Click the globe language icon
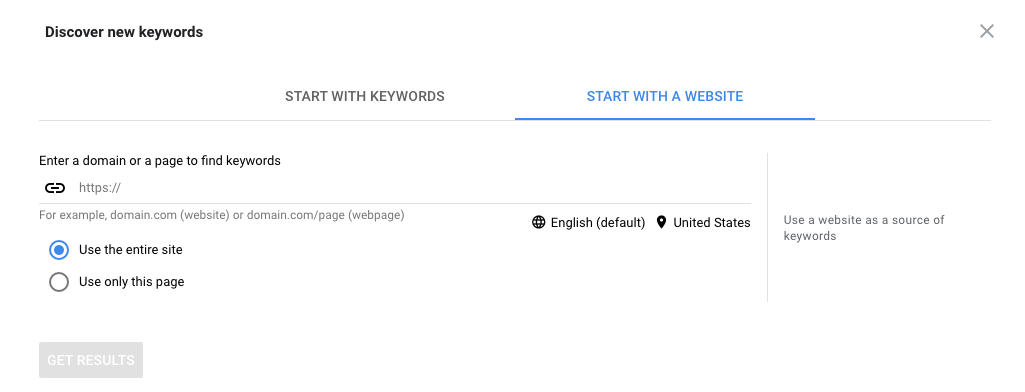This screenshot has width=1025, height=392. 539,222
